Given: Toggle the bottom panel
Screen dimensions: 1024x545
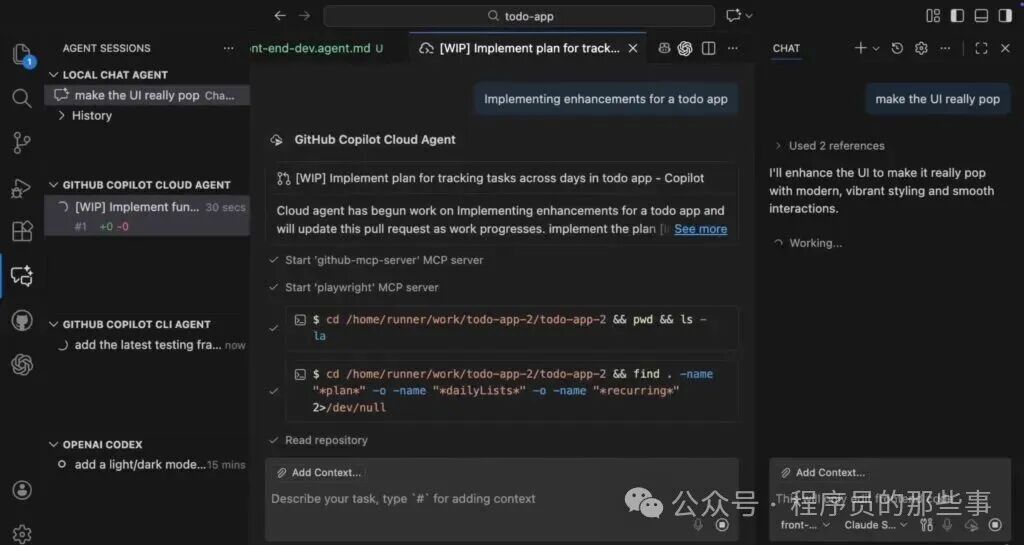Looking at the screenshot, I should 981,16.
